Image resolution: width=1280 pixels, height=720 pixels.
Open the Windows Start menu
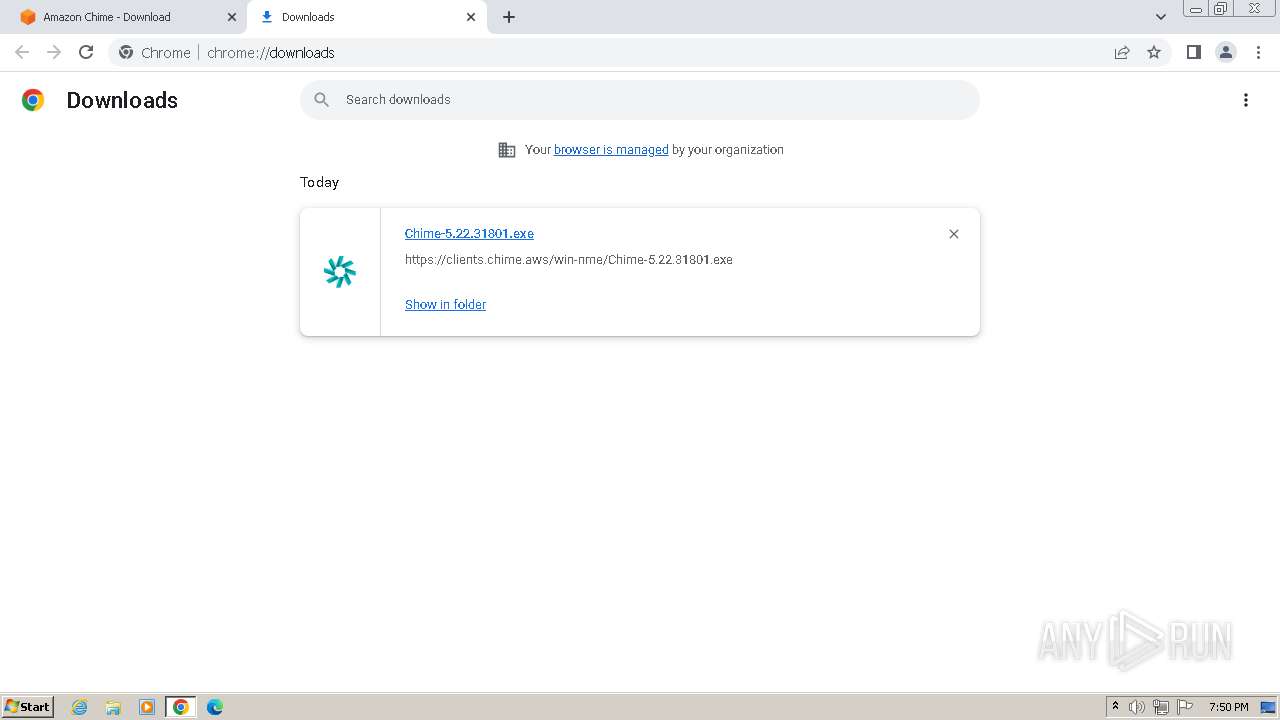tap(28, 707)
